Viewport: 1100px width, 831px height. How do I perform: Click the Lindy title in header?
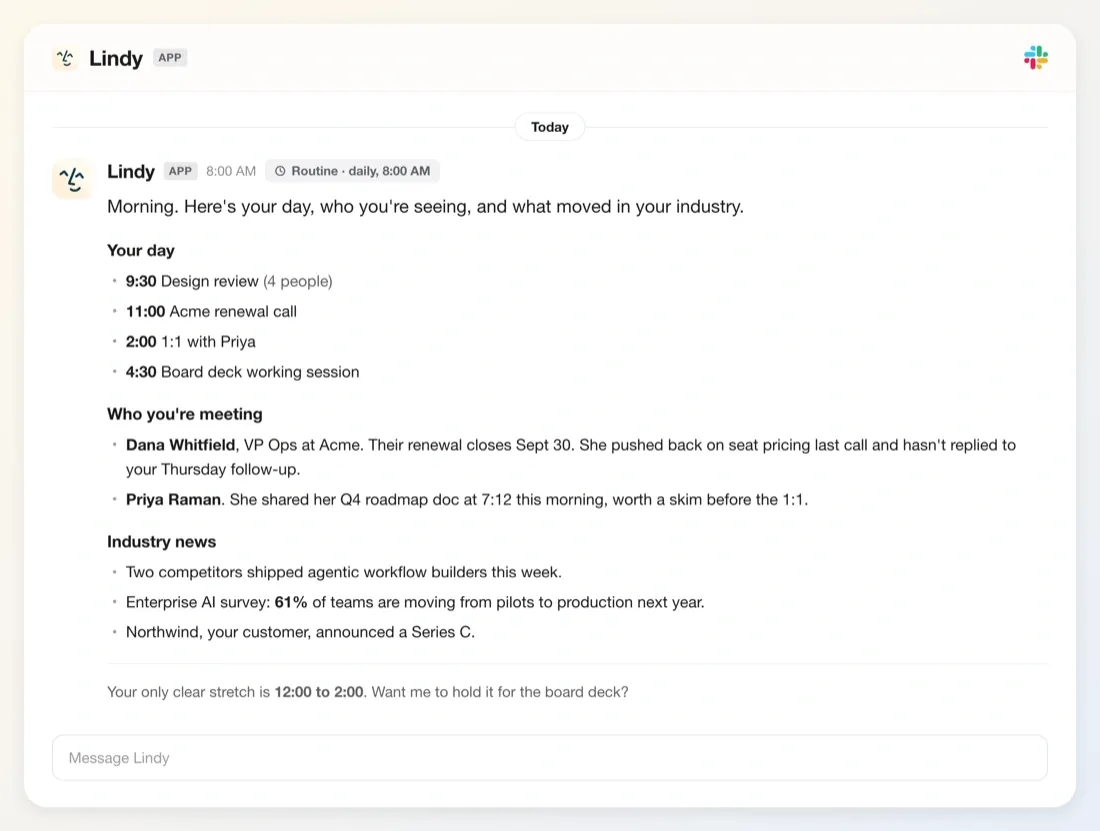coord(116,58)
